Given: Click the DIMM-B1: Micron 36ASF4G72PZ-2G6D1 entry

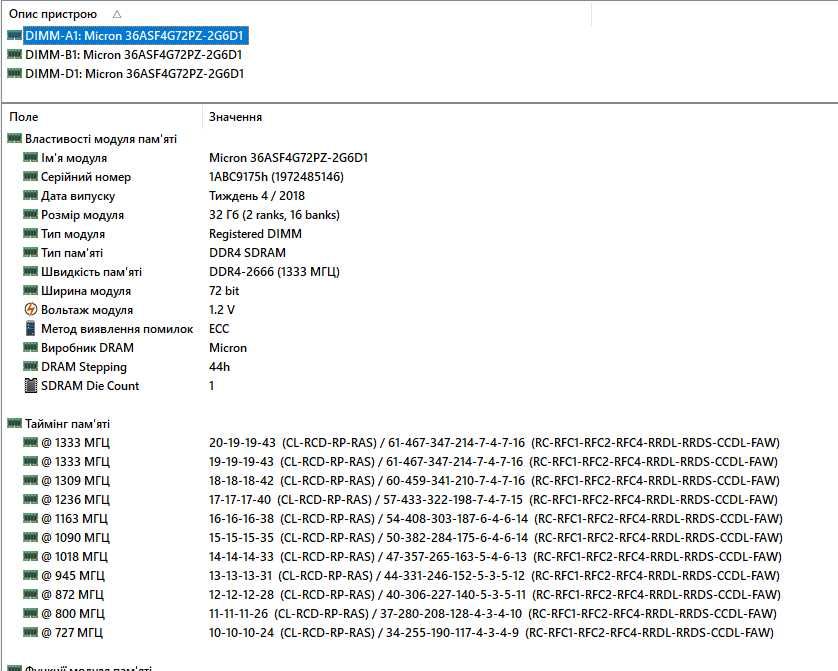Looking at the screenshot, I should [x=134, y=54].
